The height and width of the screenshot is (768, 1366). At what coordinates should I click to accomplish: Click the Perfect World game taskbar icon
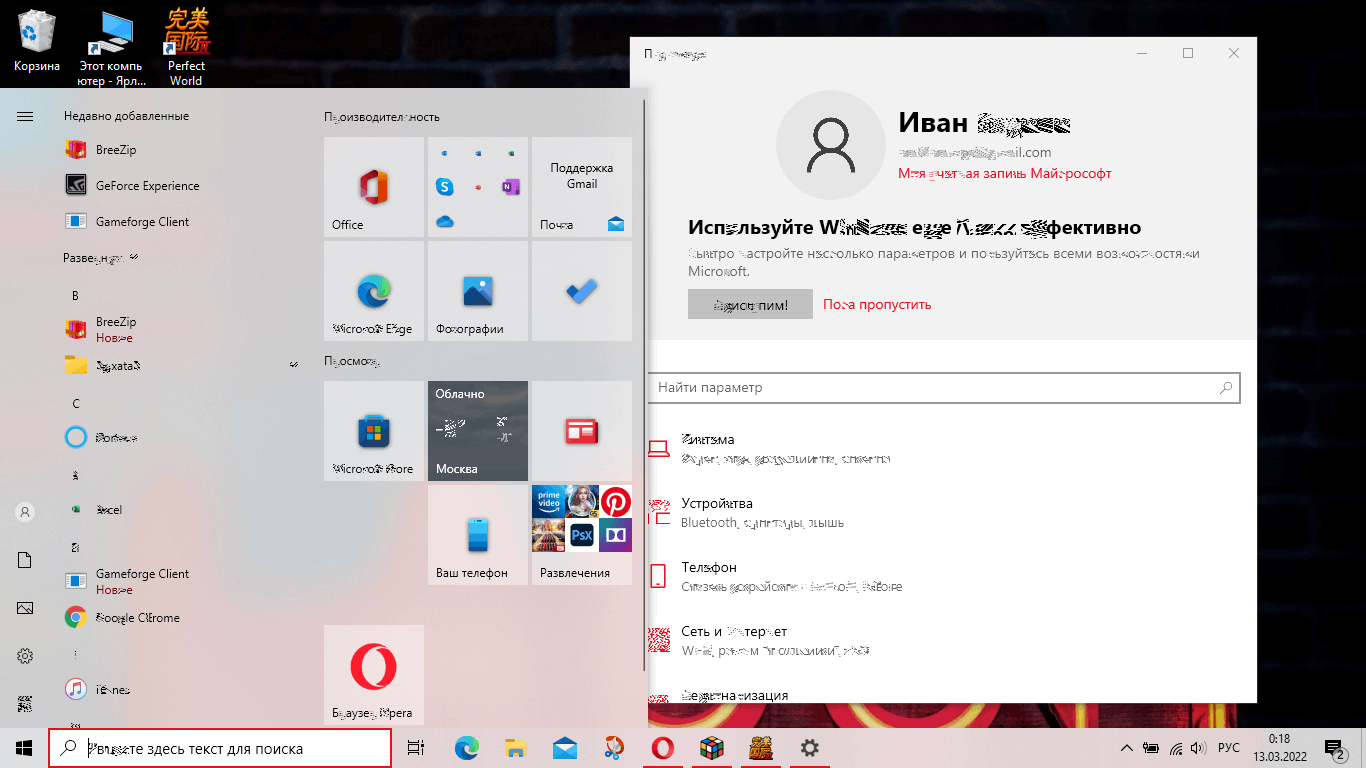click(760, 748)
